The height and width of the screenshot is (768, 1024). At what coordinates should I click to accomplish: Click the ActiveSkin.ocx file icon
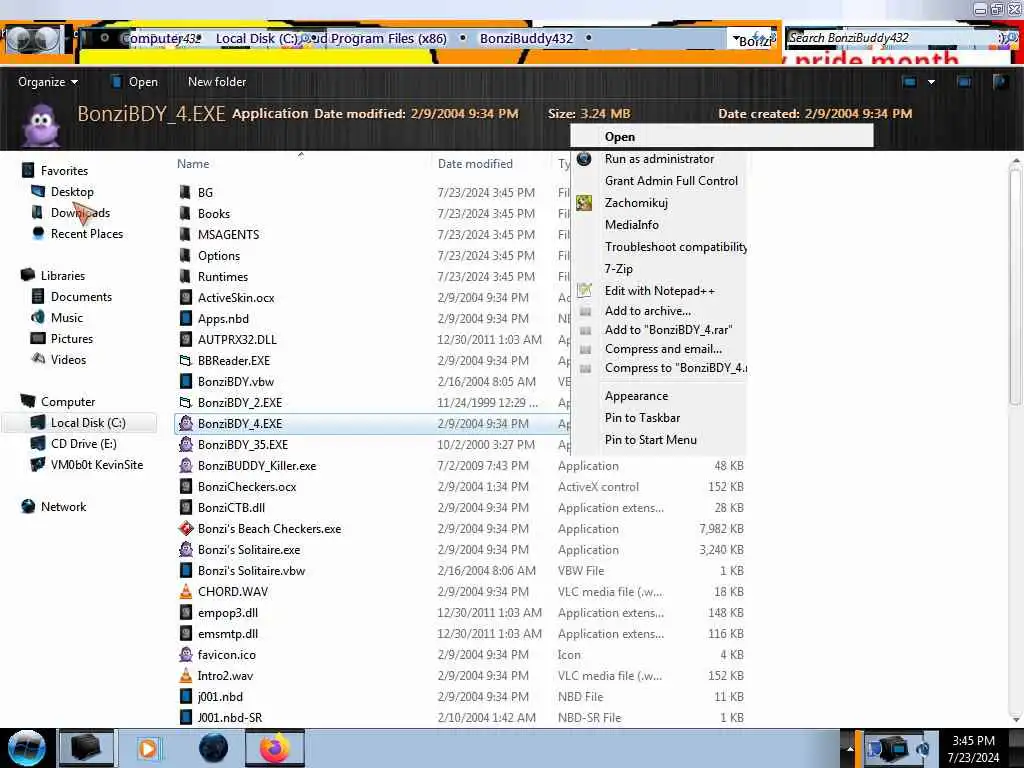pos(185,298)
